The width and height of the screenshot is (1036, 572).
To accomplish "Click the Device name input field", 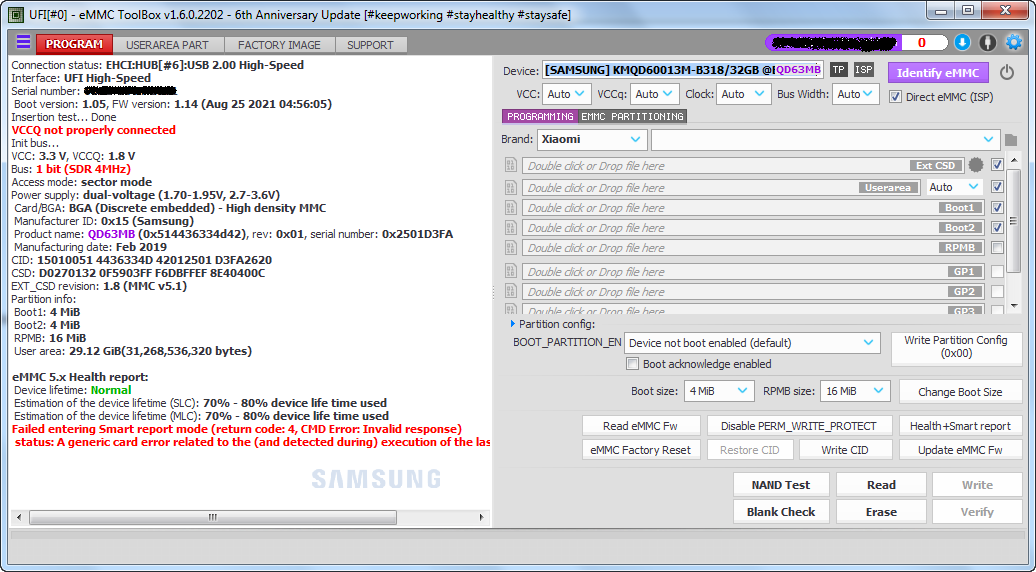I will [x=683, y=70].
